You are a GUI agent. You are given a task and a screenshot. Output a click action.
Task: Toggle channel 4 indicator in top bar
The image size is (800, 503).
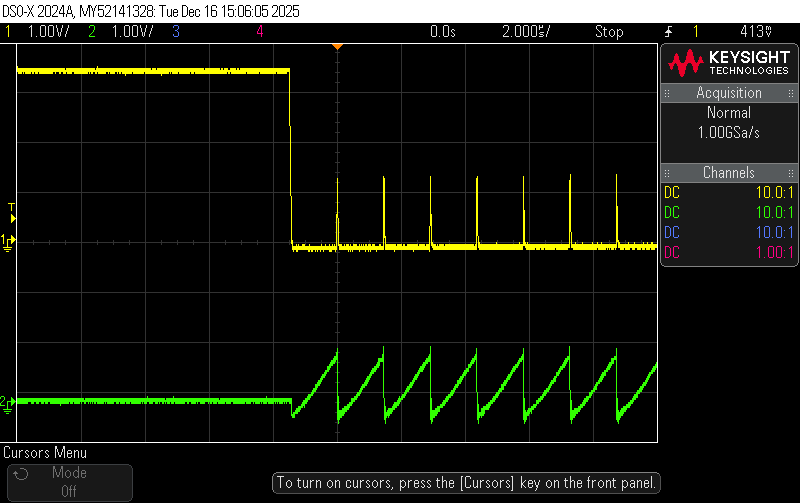[x=260, y=32]
